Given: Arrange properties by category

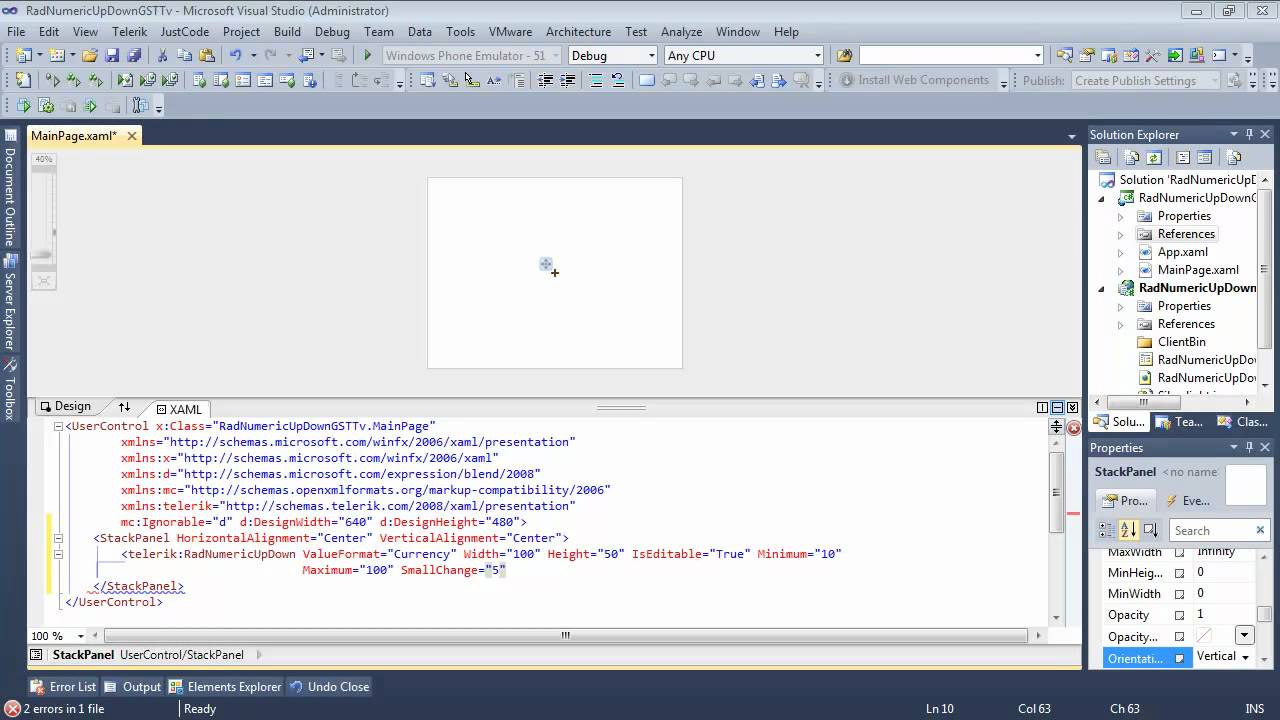Looking at the screenshot, I should tap(1106, 530).
